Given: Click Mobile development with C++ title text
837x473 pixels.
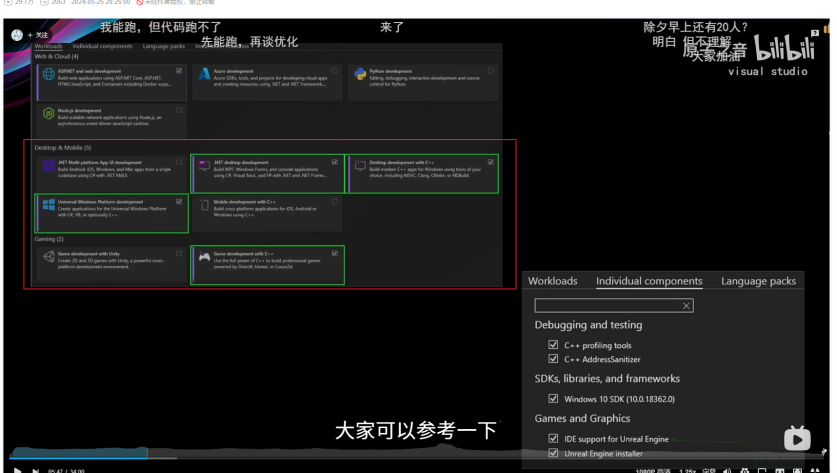Looking at the screenshot, I should pos(244,202).
